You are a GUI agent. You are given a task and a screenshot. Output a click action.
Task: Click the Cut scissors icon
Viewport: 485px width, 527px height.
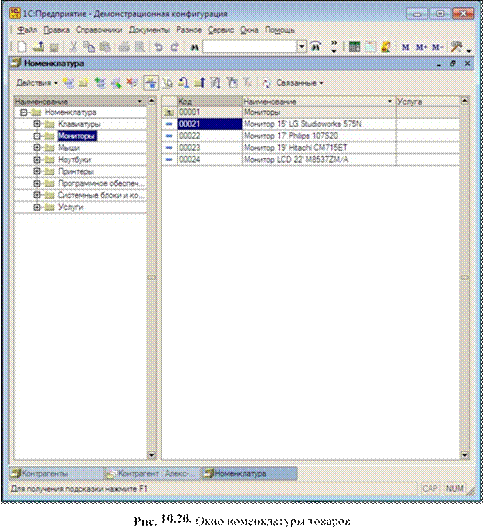73,47
